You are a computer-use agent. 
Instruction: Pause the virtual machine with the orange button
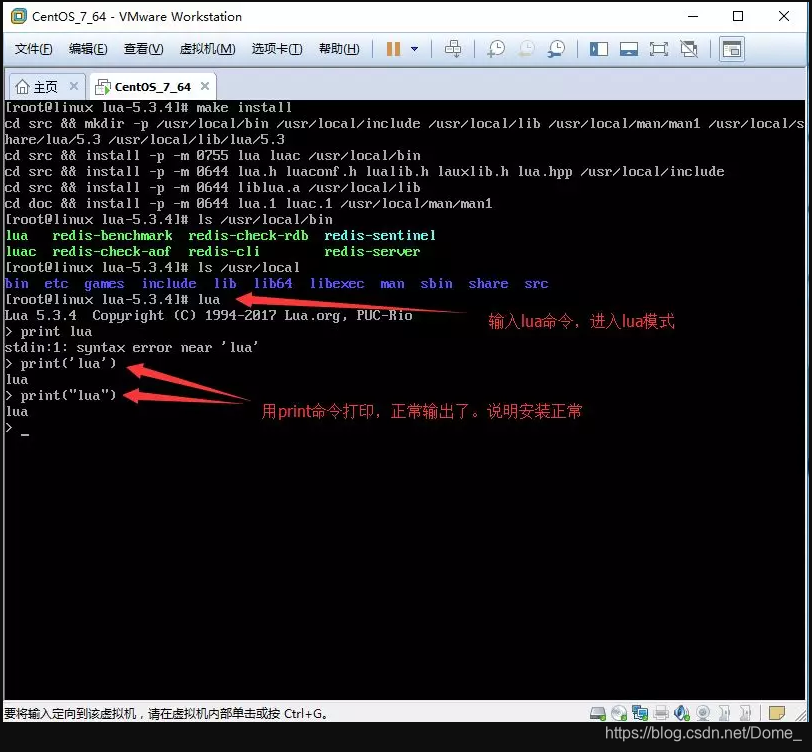click(x=394, y=49)
